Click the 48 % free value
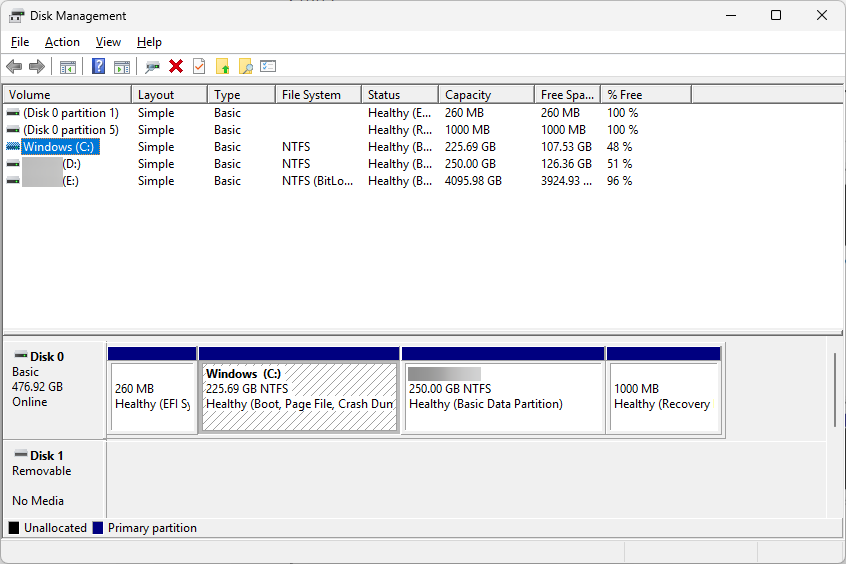This screenshot has width=846, height=564. pos(619,147)
